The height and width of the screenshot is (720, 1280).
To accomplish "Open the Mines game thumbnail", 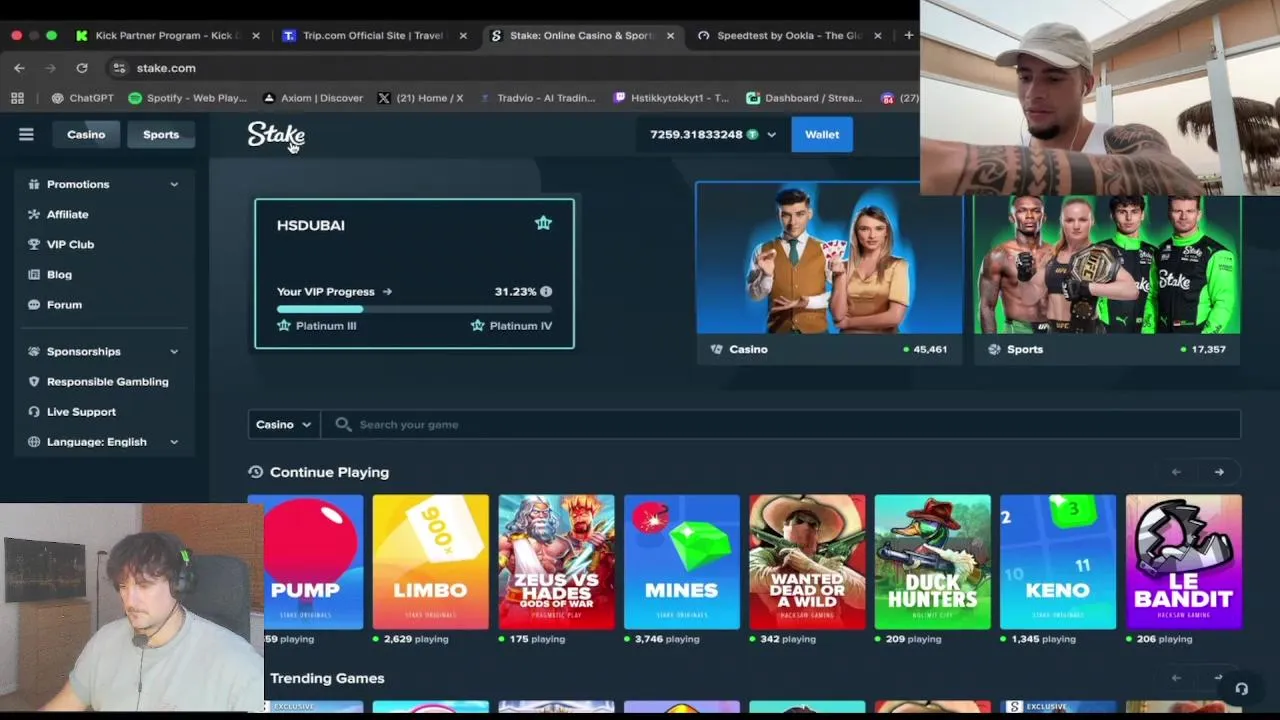I will click(x=681, y=562).
